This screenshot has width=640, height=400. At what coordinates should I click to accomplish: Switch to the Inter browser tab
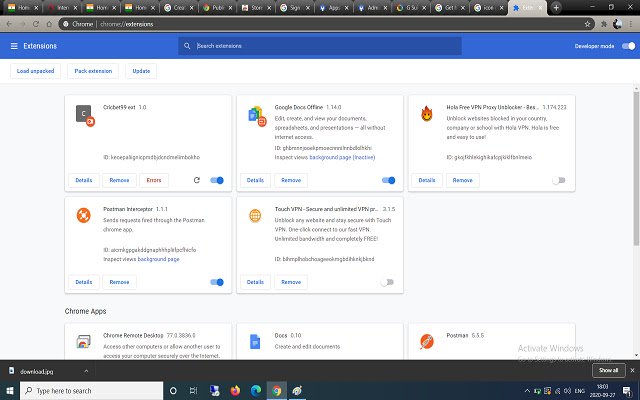62,8
